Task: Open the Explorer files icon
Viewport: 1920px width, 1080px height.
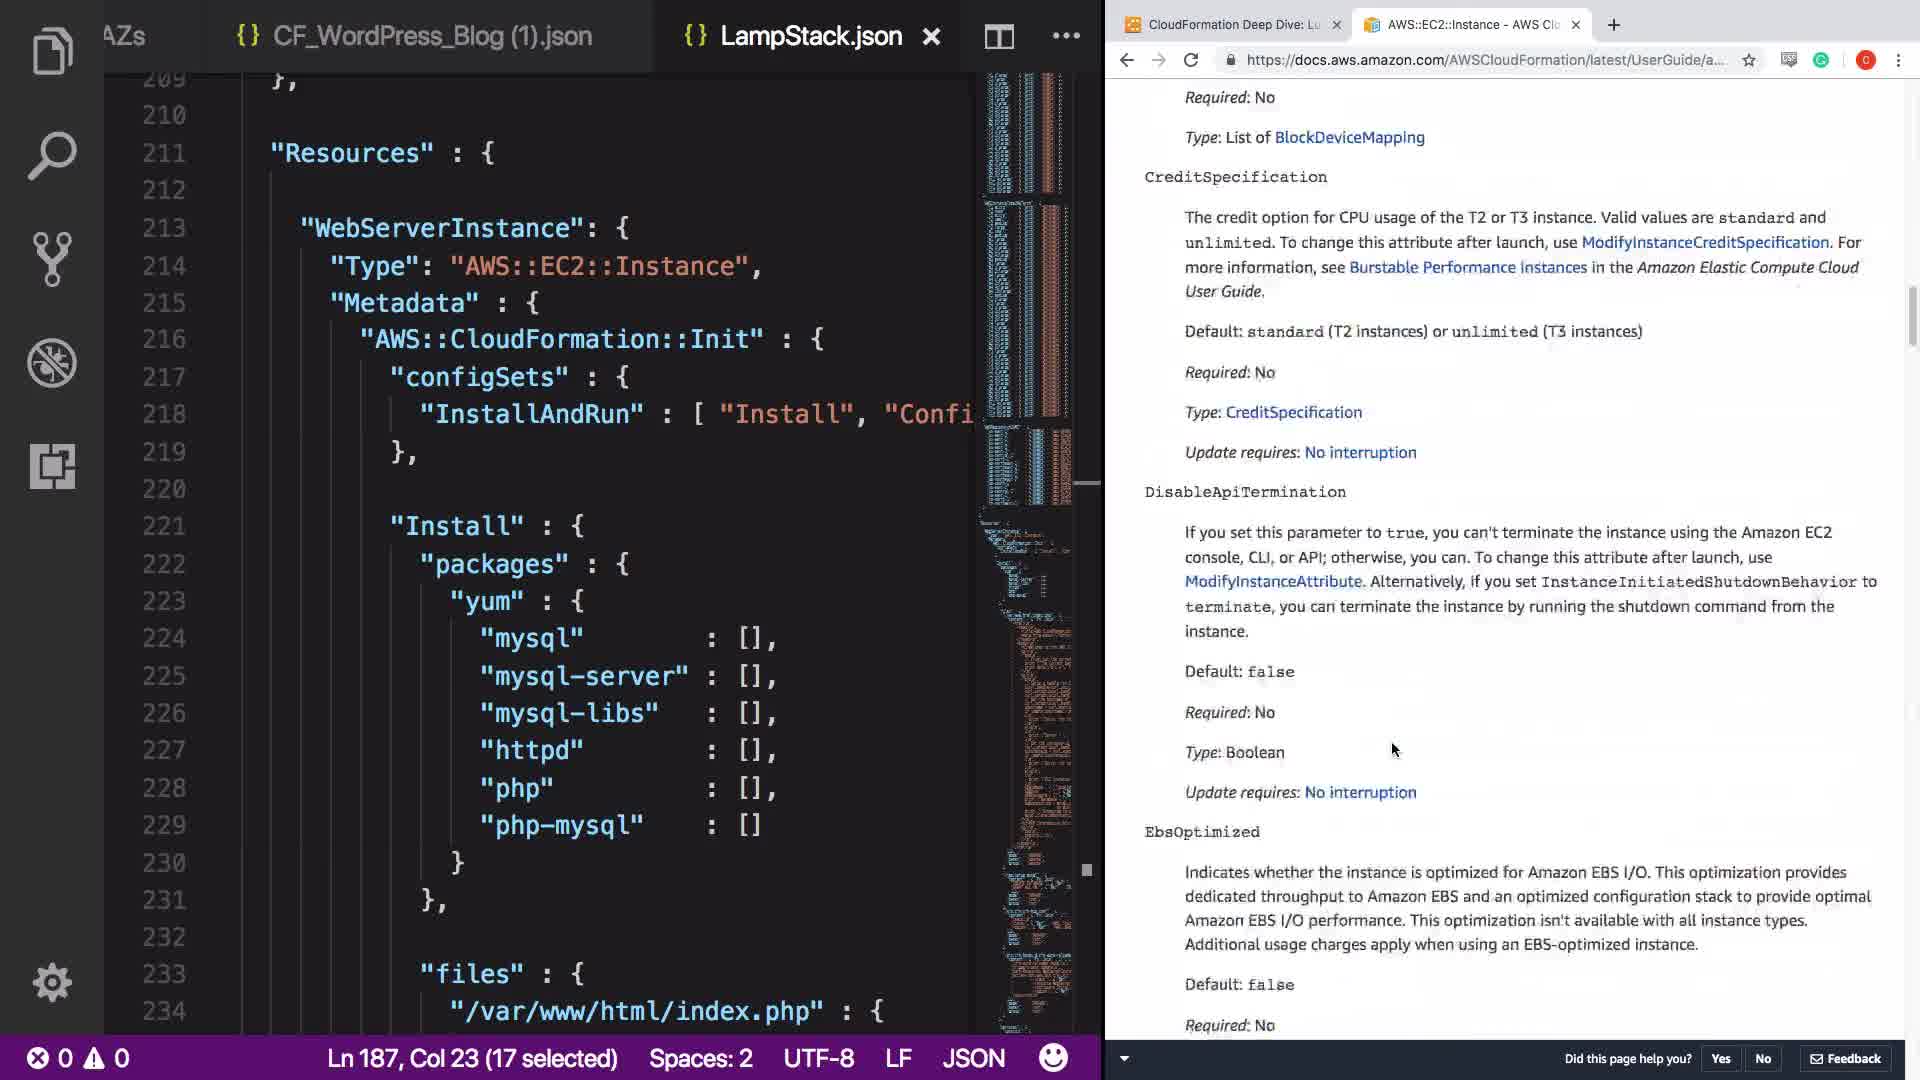Action: click(52, 51)
